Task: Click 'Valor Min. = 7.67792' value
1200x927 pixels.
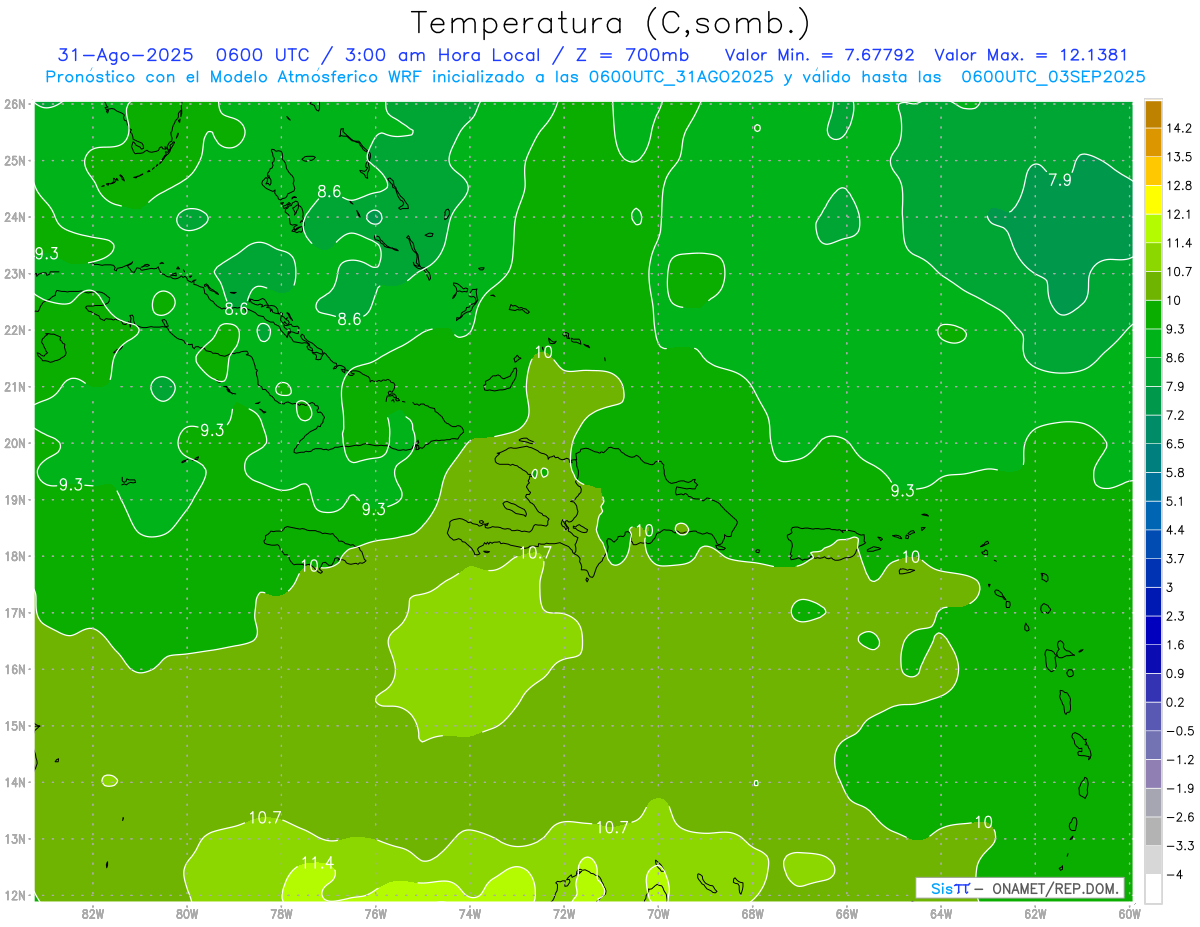Action: click(820, 55)
